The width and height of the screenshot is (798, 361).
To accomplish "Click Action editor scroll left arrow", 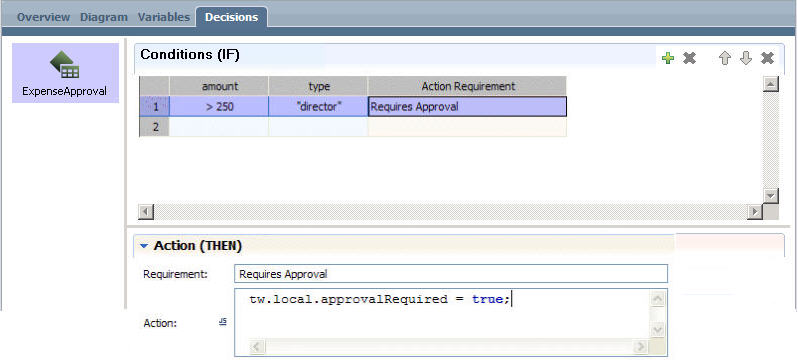I will [x=258, y=347].
